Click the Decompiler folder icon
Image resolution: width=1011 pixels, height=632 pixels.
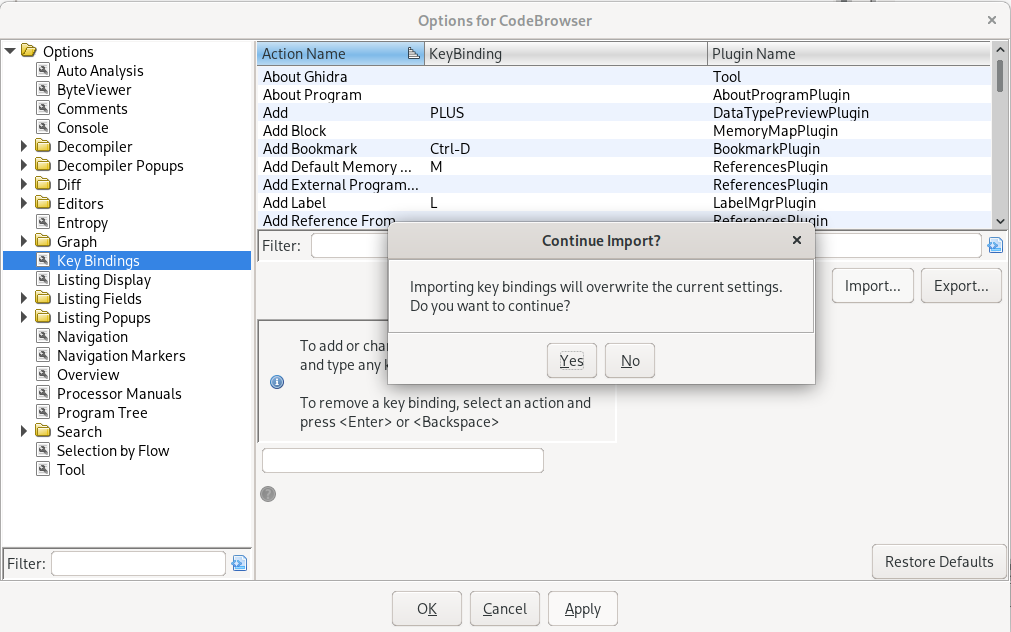[43, 146]
